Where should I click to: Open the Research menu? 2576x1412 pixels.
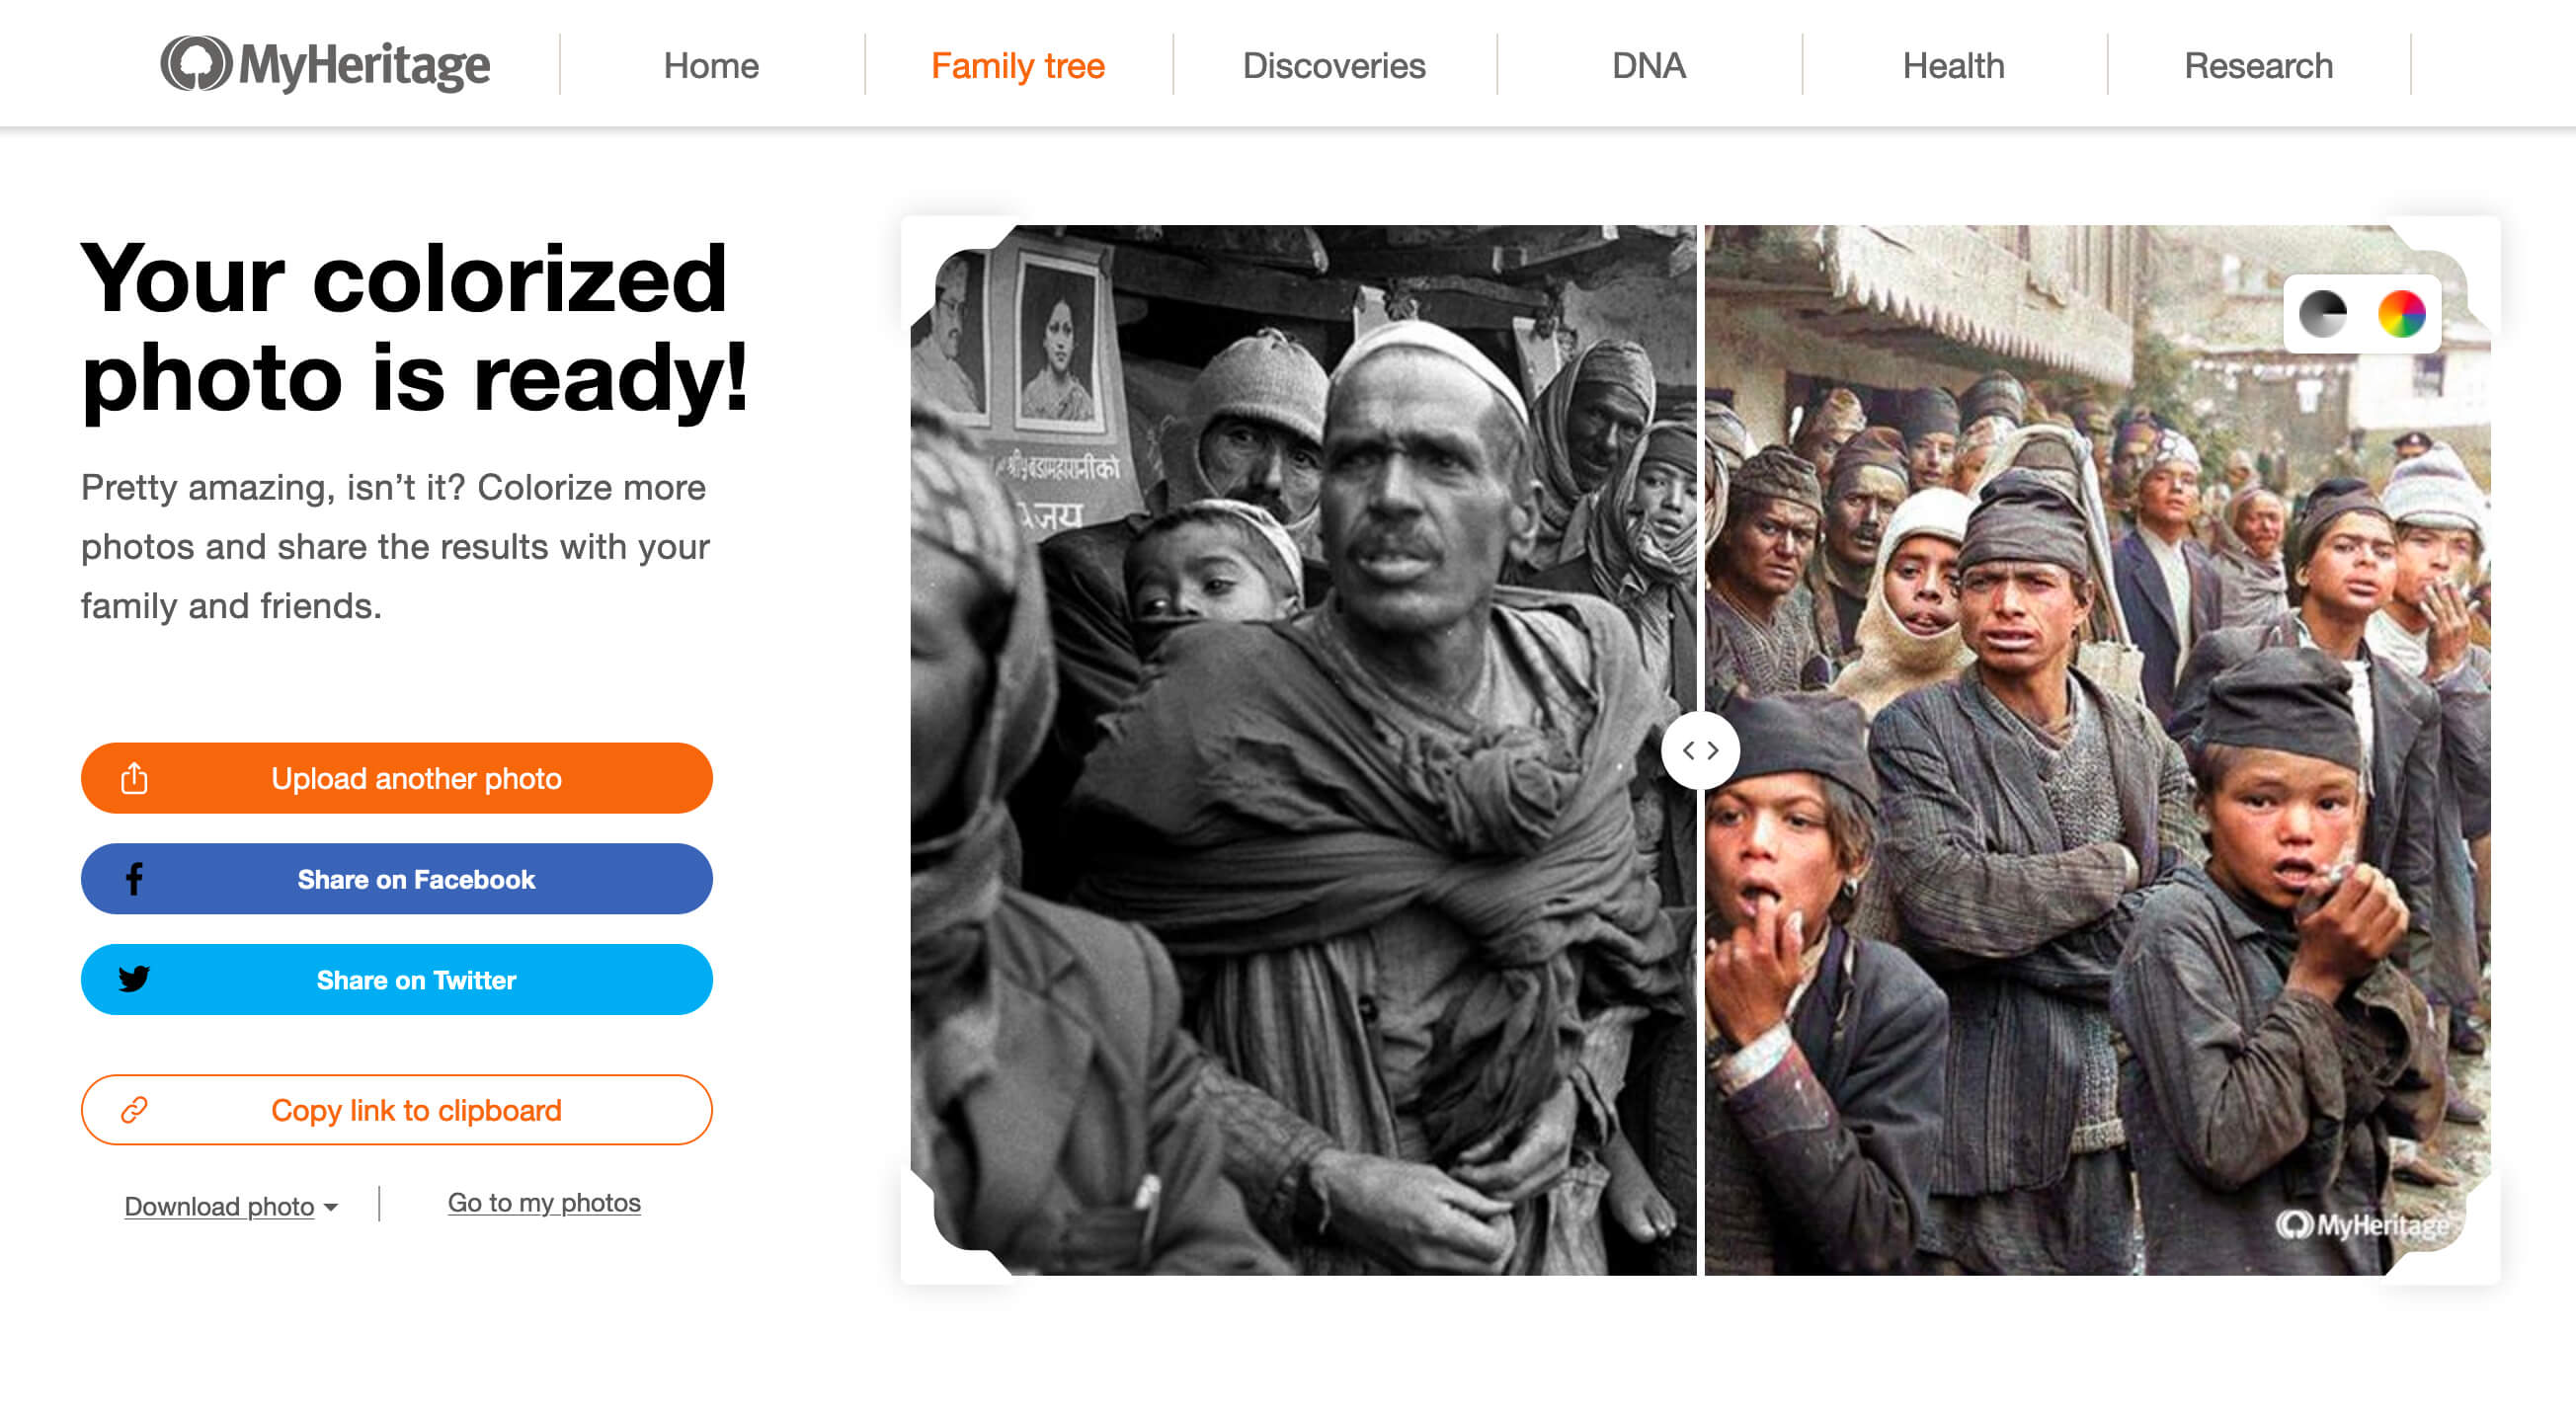point(2258,66)
